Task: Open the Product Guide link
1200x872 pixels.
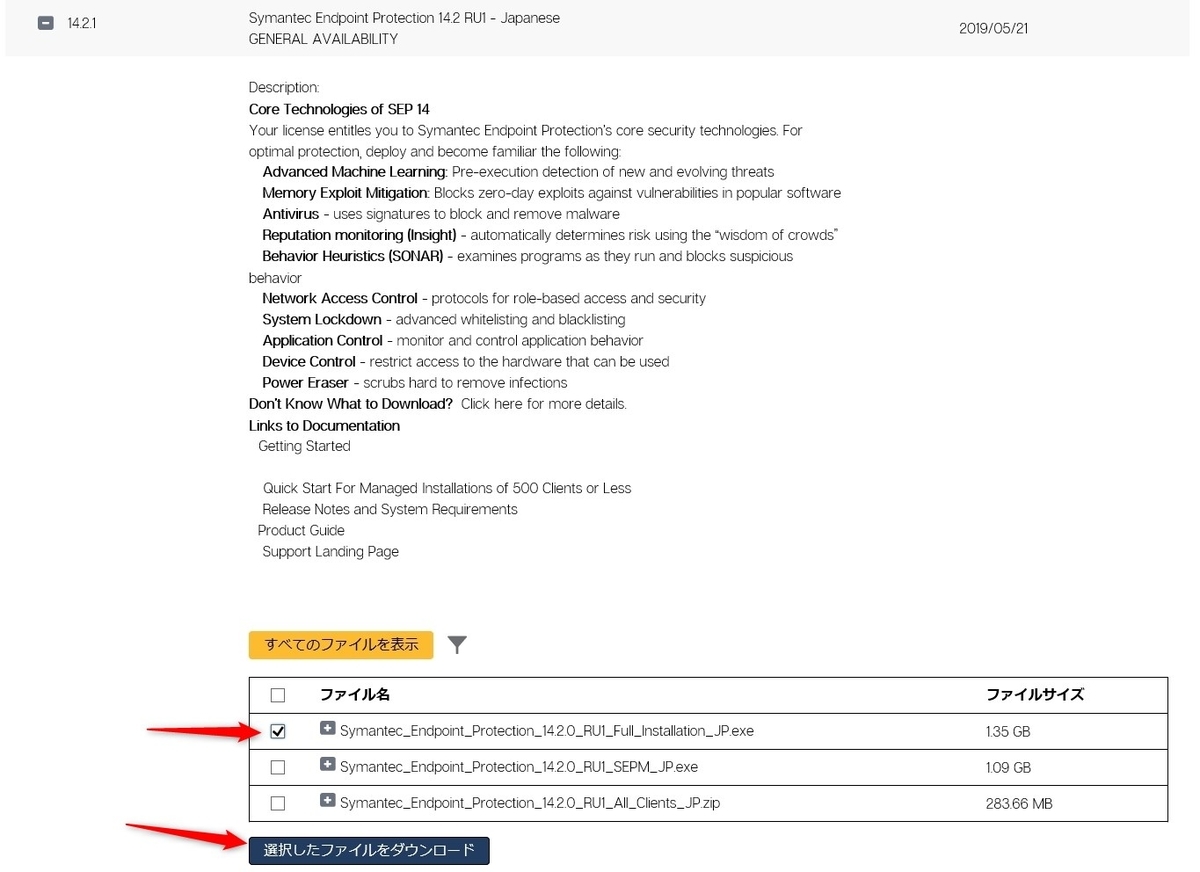Action: coord(301,530)
